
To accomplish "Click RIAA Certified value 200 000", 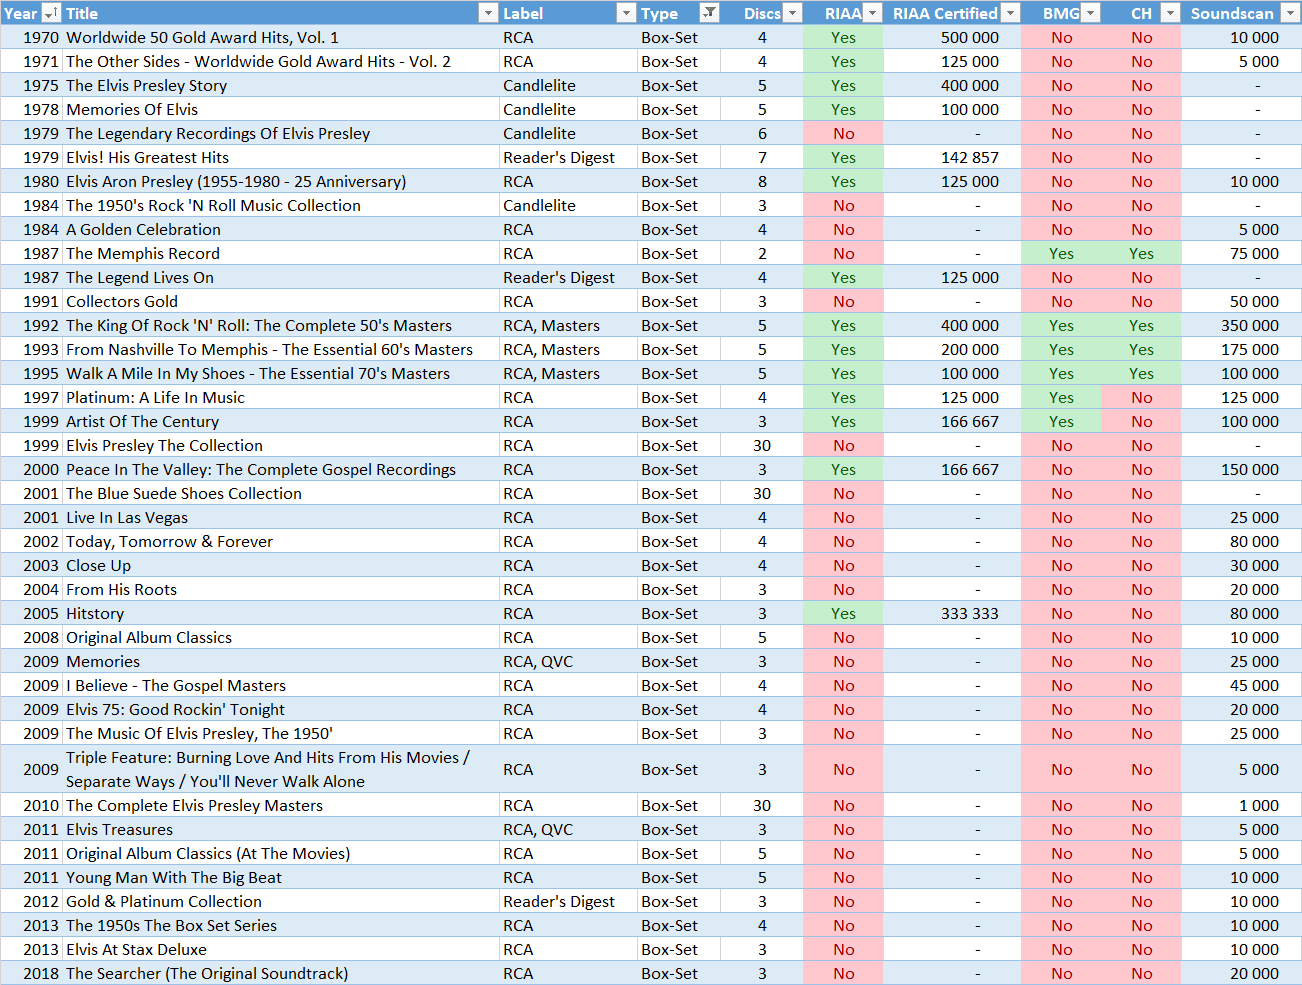I will tap(952, 349).
